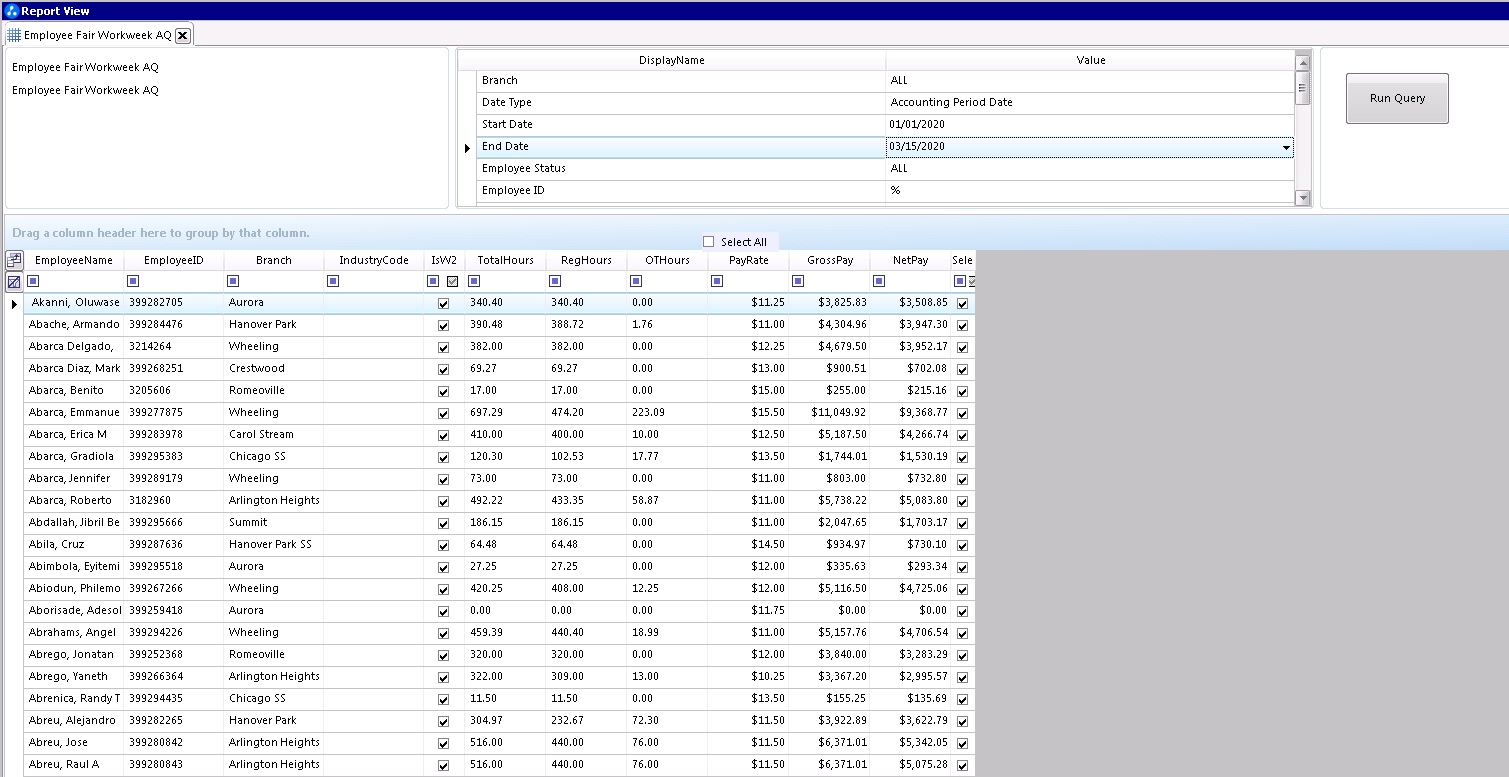The width and height of the screenshot is (1509, 777).
Task: Sort by the Branch column header
Action: (274, 260)
